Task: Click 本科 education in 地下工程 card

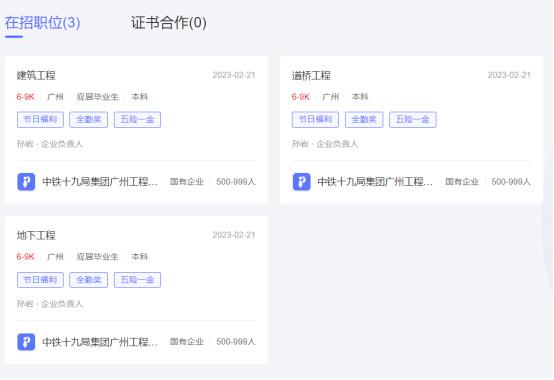Action: [140, 257]
